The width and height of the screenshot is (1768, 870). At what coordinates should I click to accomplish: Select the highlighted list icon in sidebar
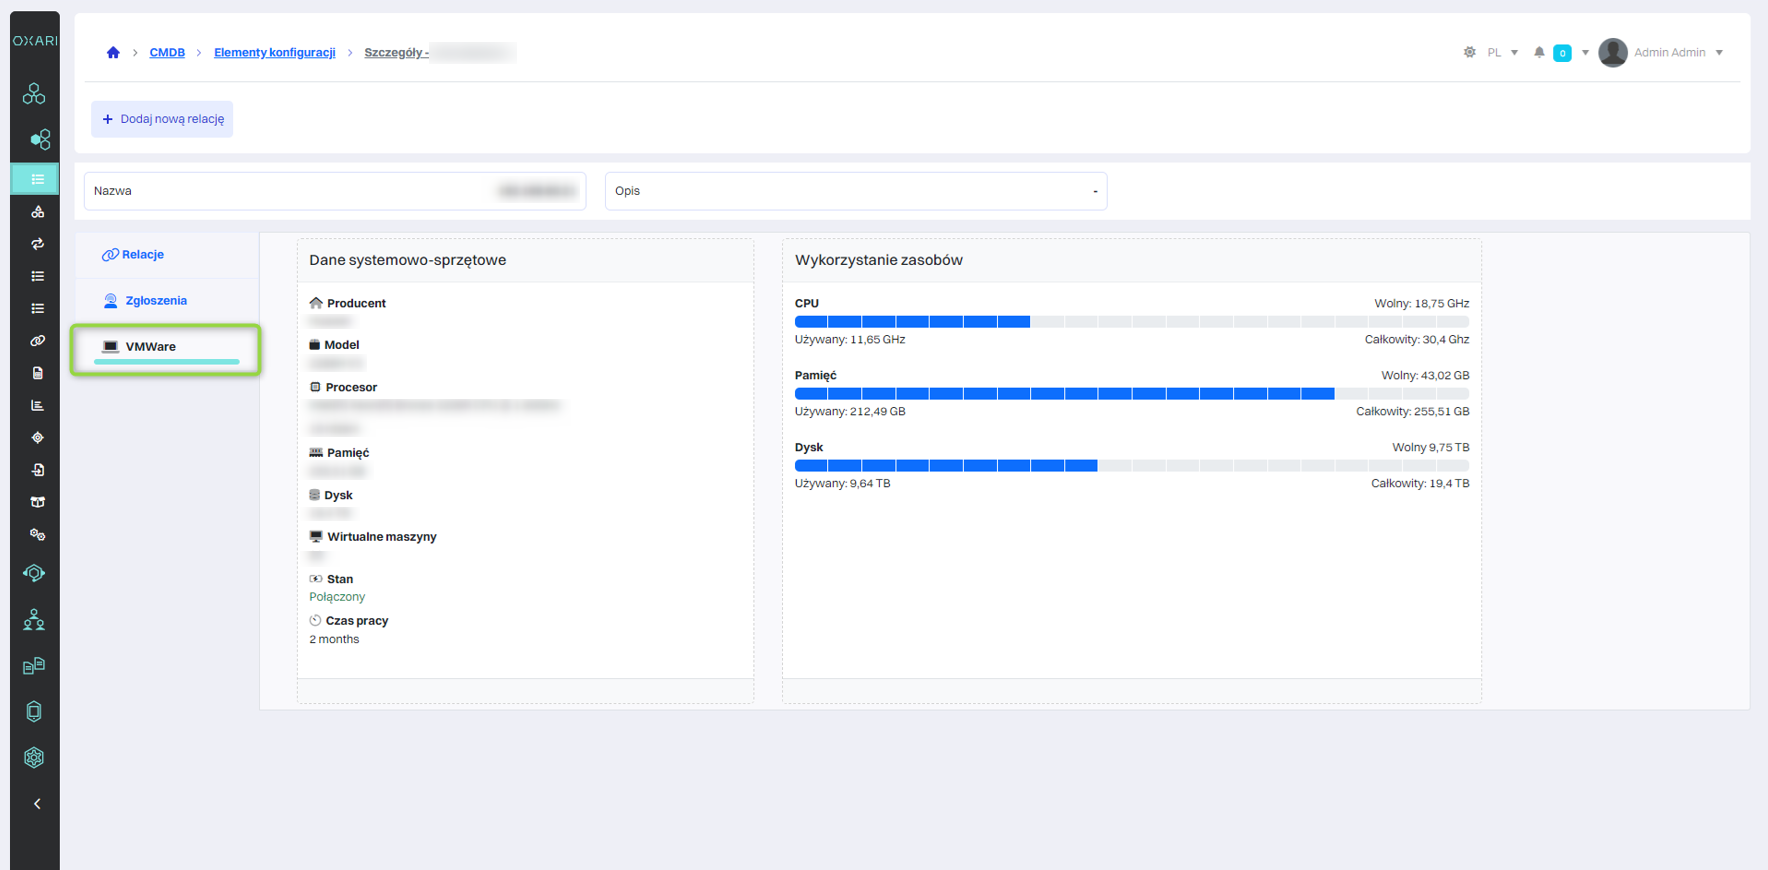(x=37, y=180)
